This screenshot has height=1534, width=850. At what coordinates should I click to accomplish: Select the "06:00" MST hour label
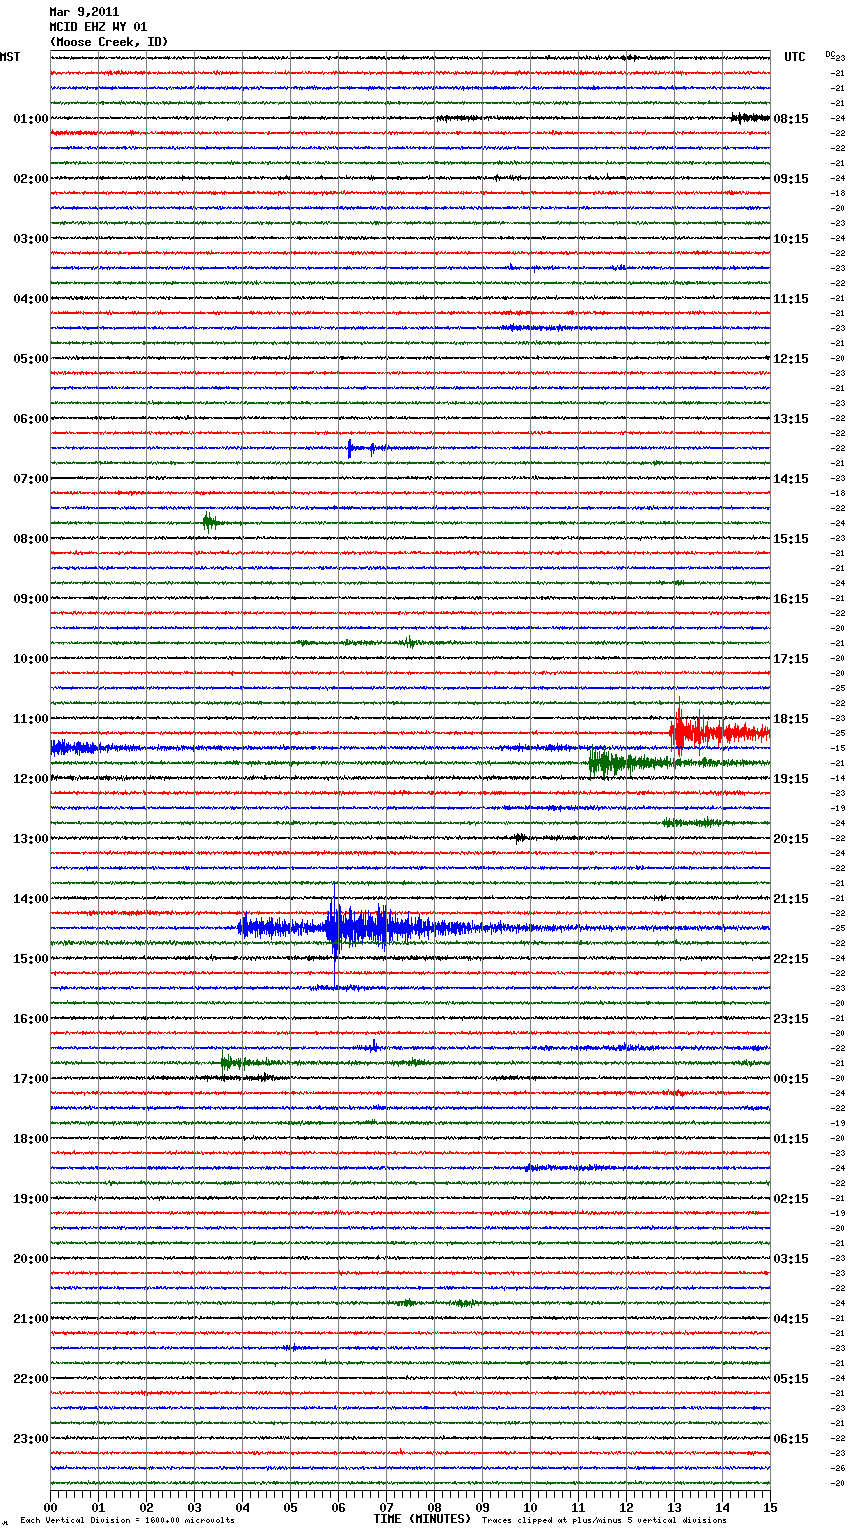[31, 419]
